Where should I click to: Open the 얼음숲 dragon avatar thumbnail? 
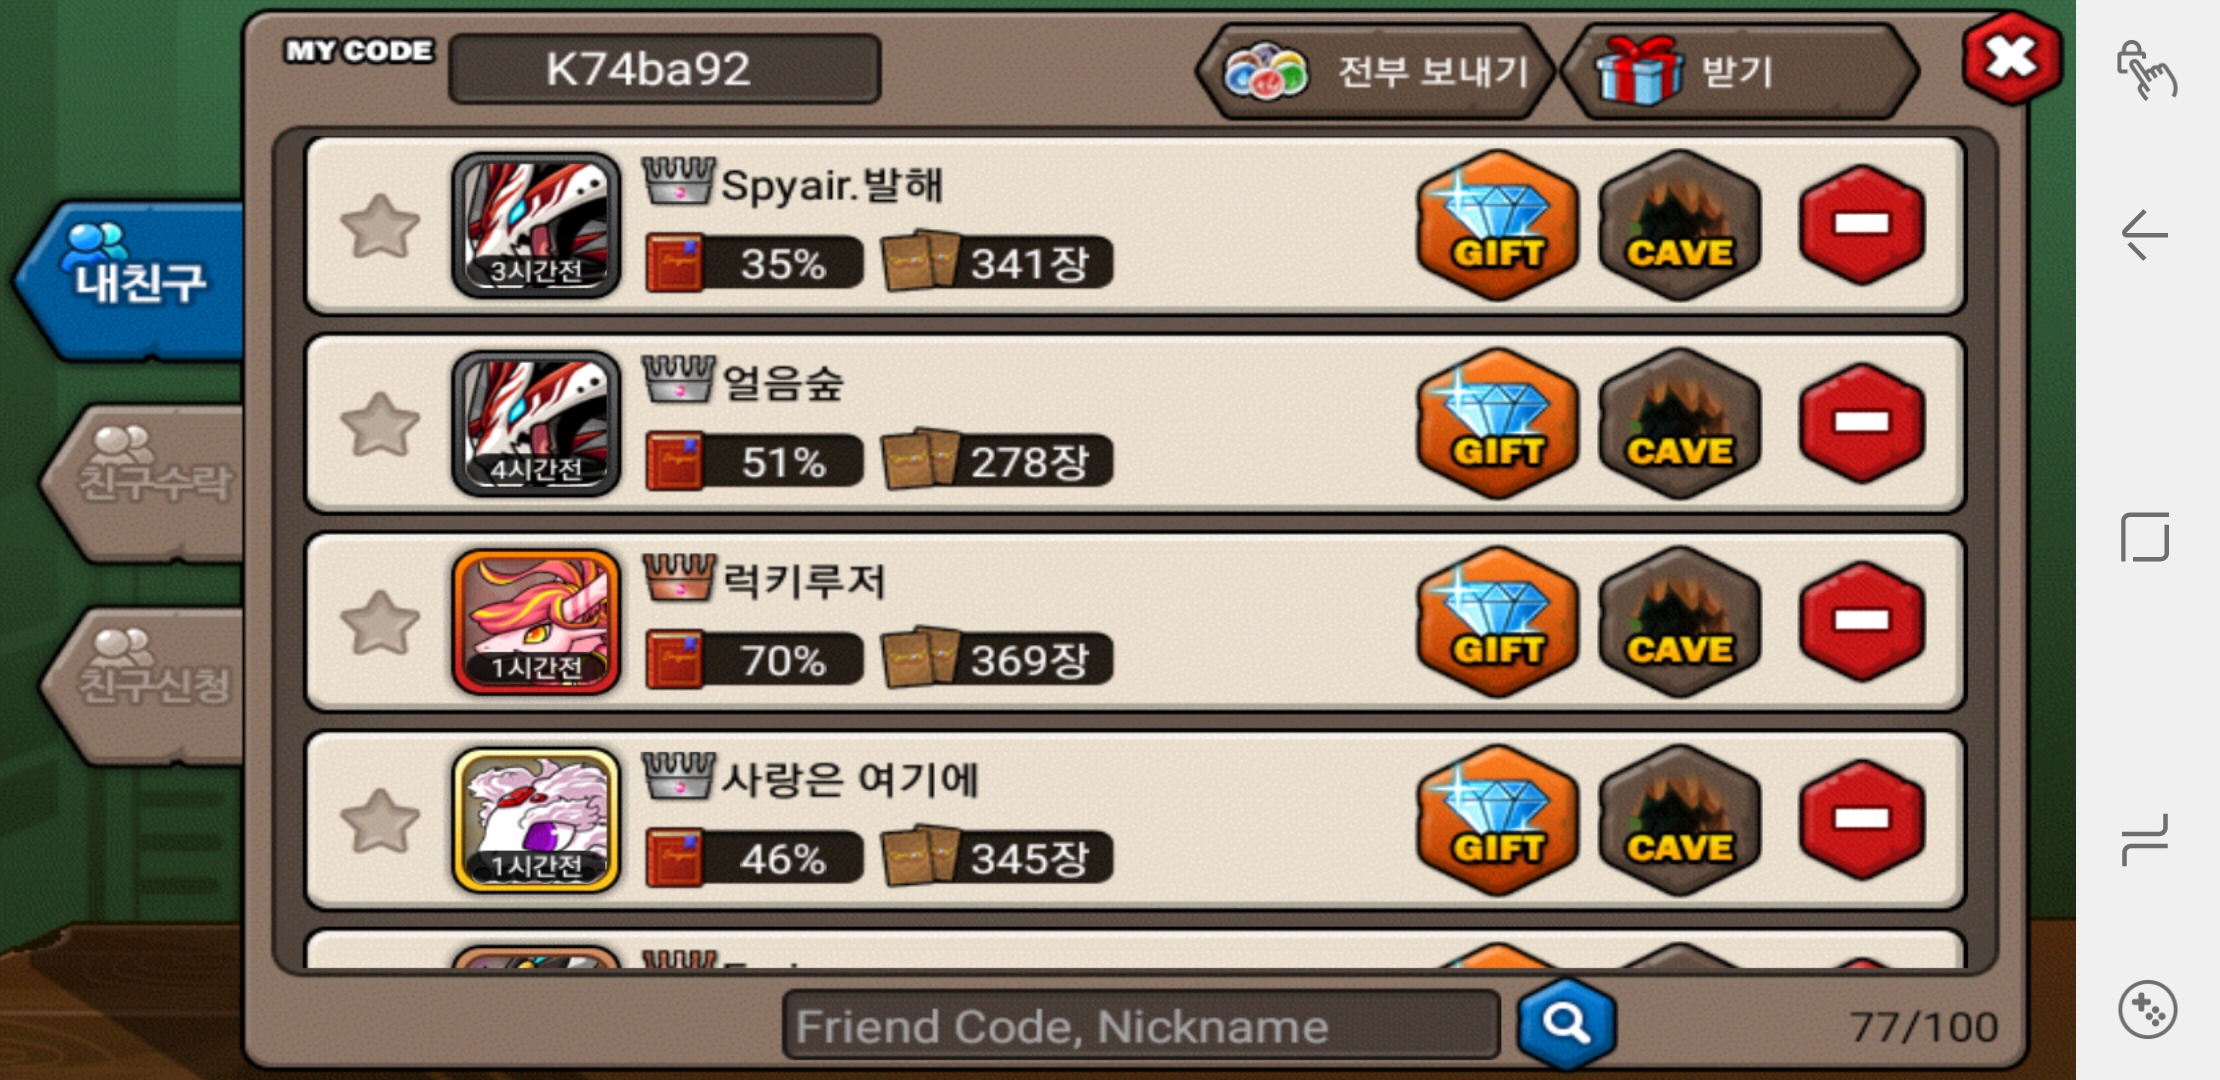(536, 424)
